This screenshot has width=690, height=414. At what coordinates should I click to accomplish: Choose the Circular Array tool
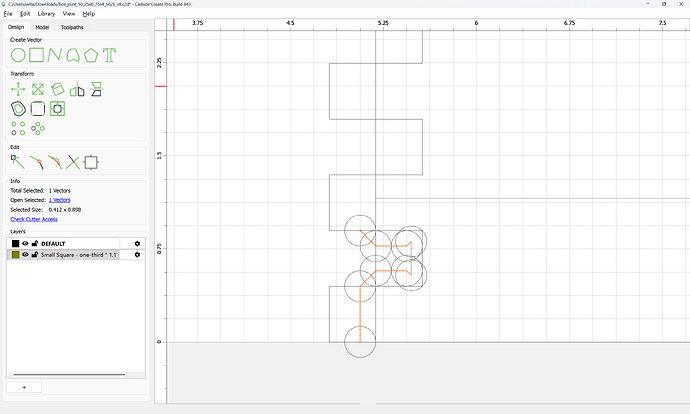click(x=38, y=128)
